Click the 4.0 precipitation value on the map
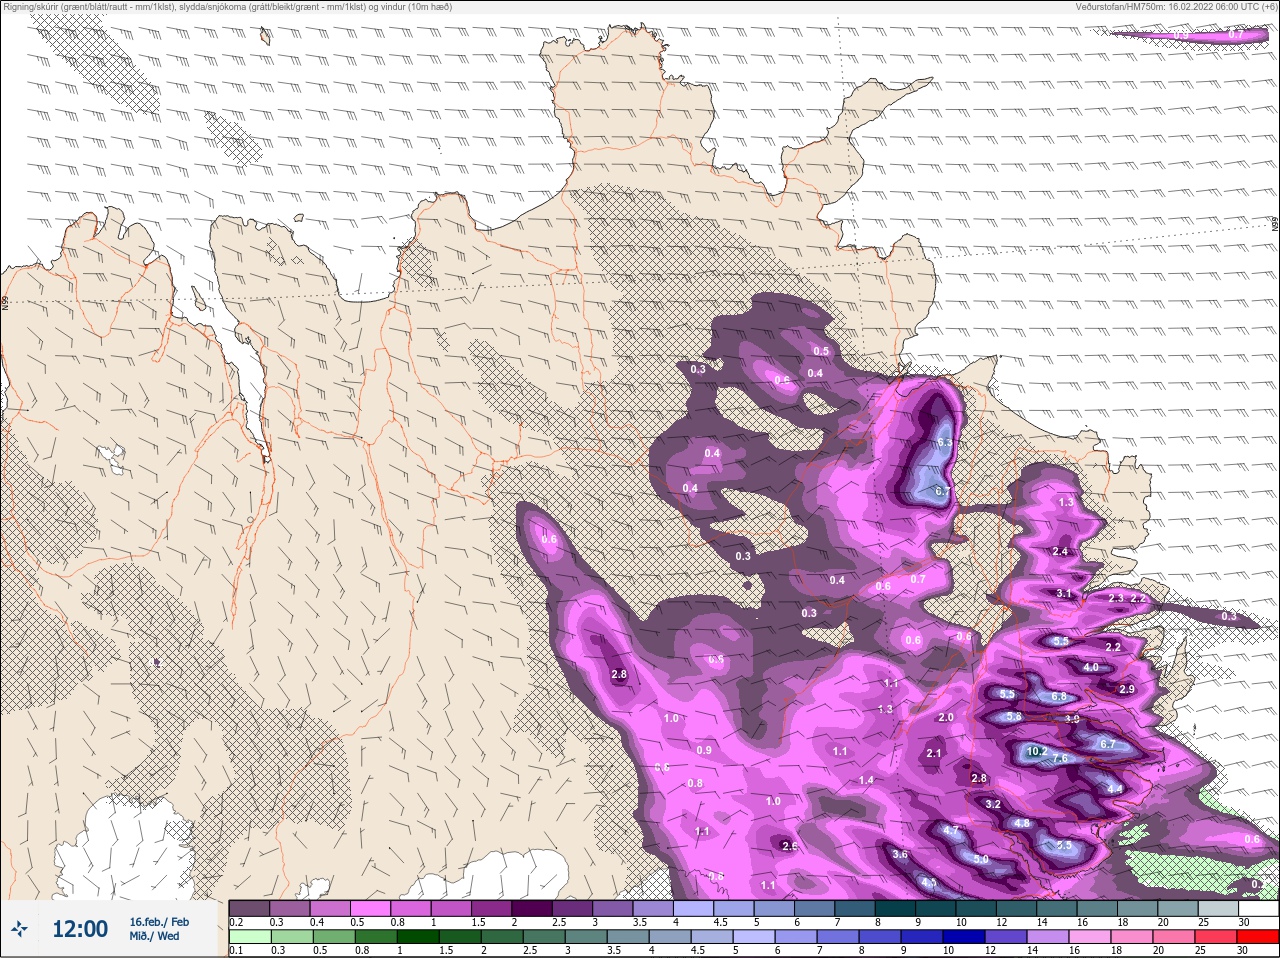Screen dimensions: 1280x958 tap(1091, 667)
